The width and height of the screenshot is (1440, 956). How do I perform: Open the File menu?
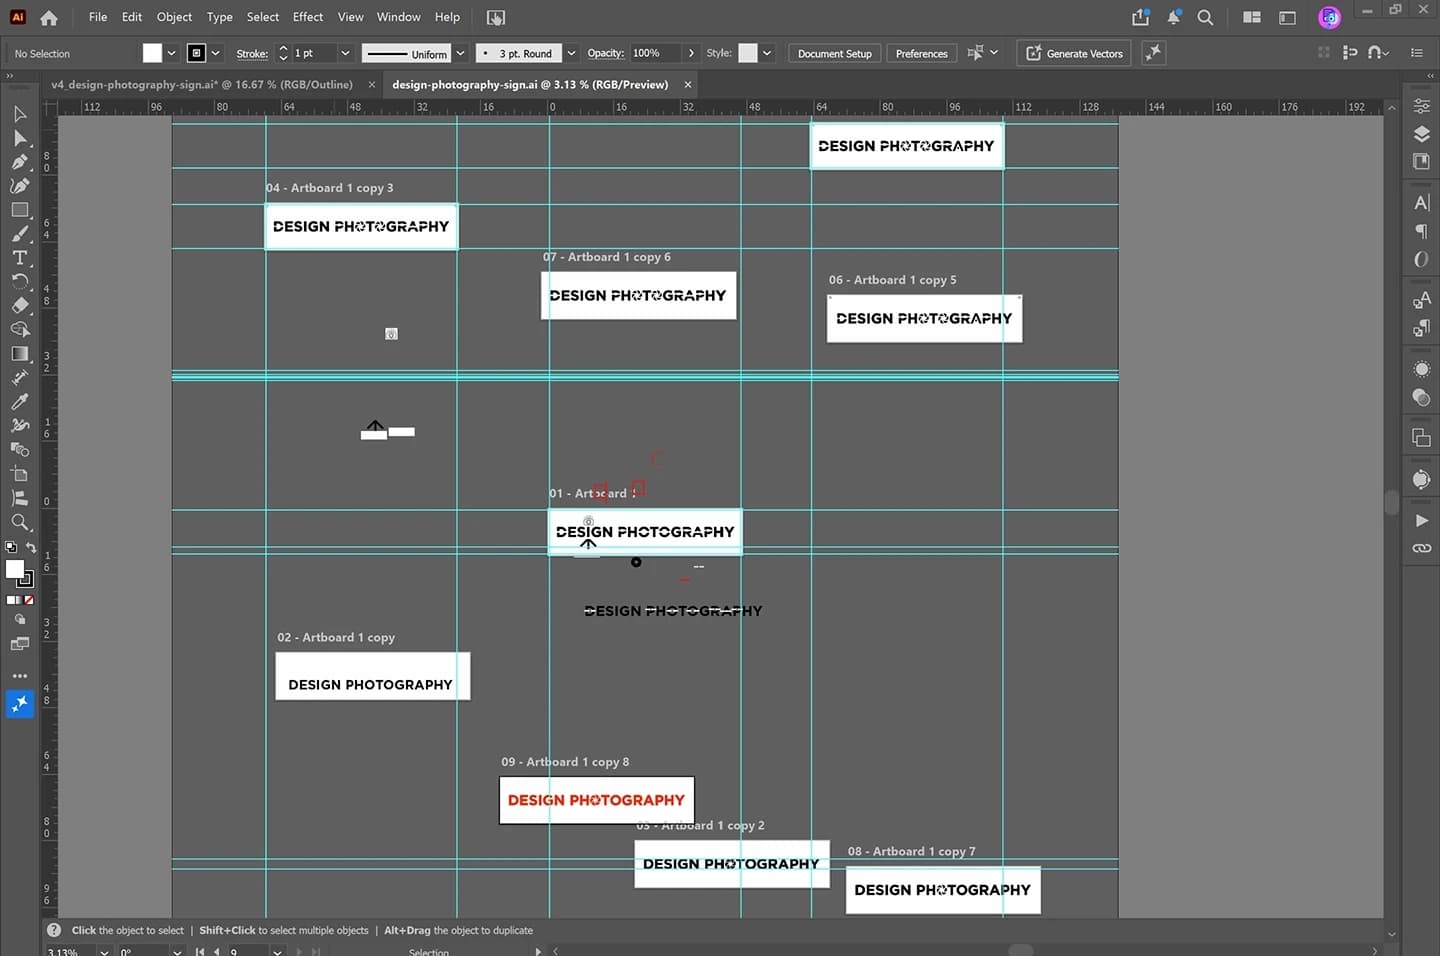pyautogui.click(x=98, y=17)
